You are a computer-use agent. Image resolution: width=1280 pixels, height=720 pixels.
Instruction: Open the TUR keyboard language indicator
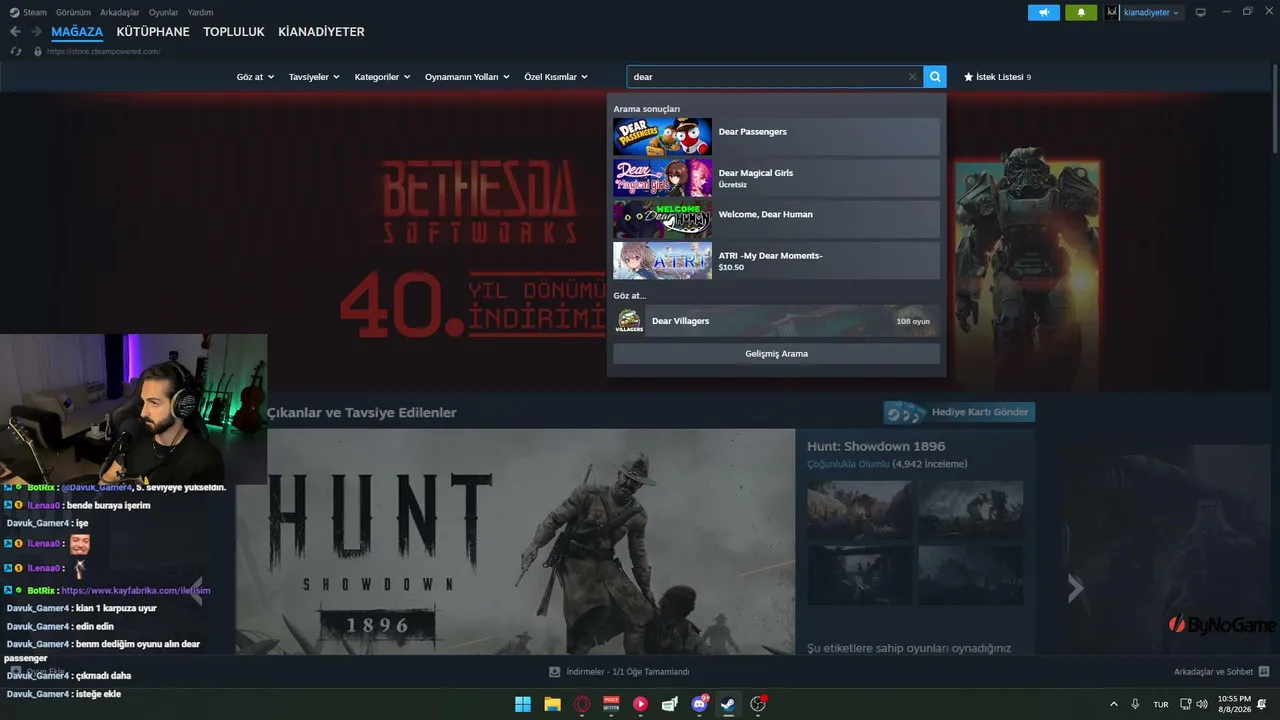pyautogui.click(x=1161, y=704)
